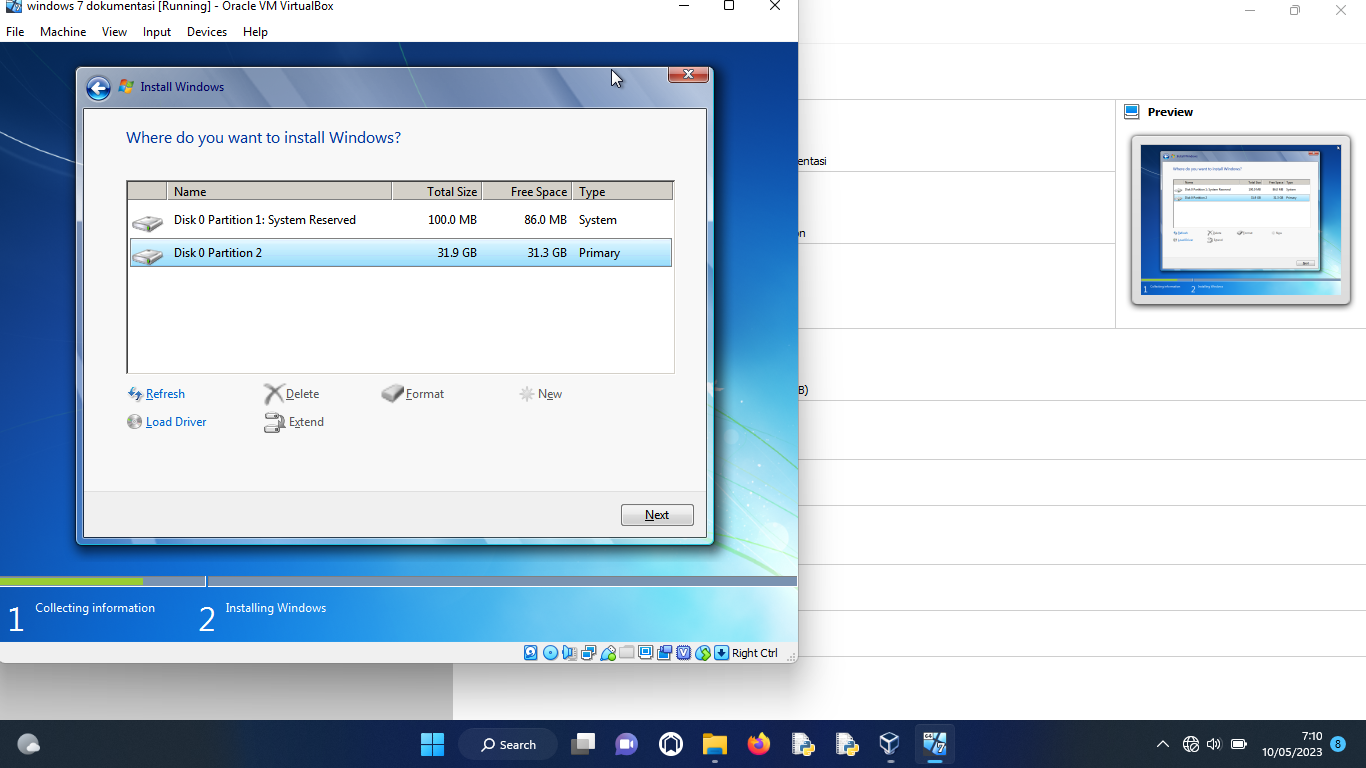Click the installation progress bar under the dialog
Screen dimensions: 1366x768
(398, 581)
